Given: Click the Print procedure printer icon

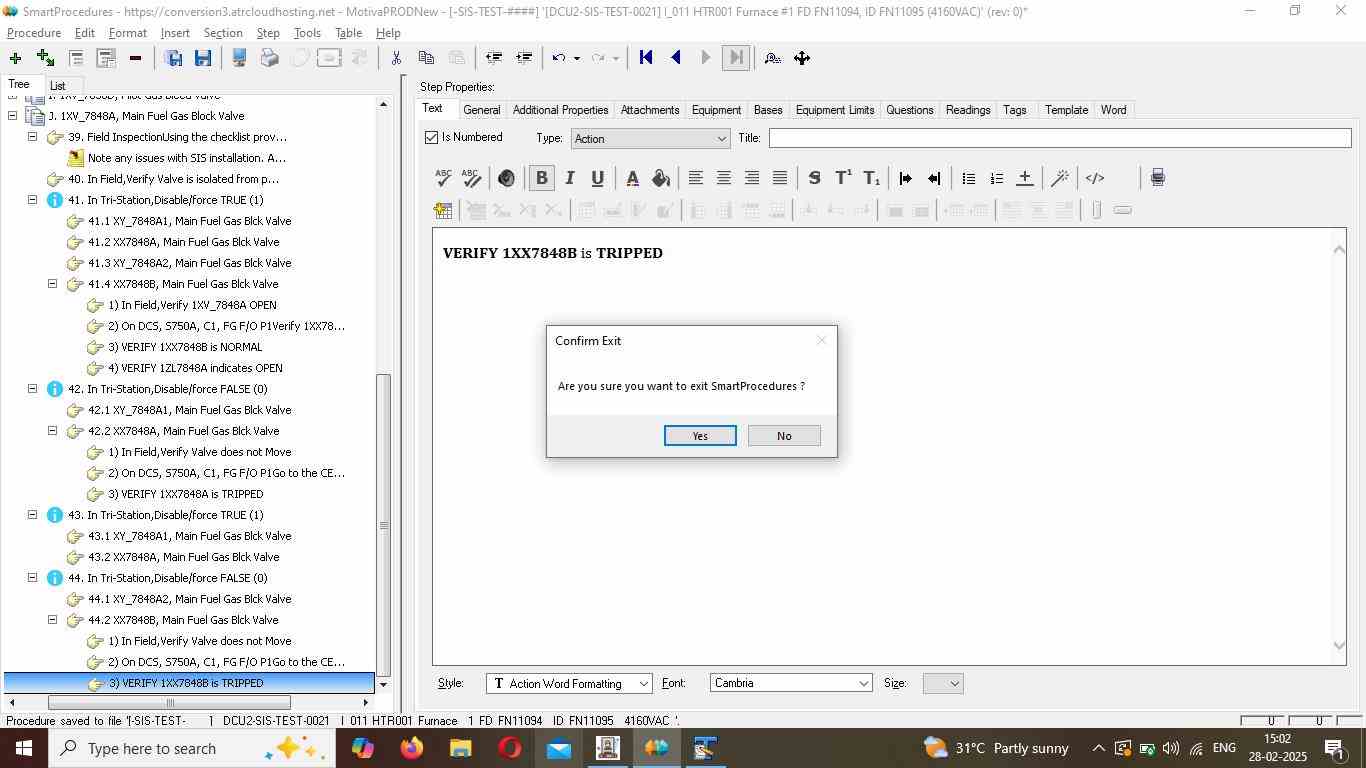Looking at the screenshot, I should [x=269, y=58].
